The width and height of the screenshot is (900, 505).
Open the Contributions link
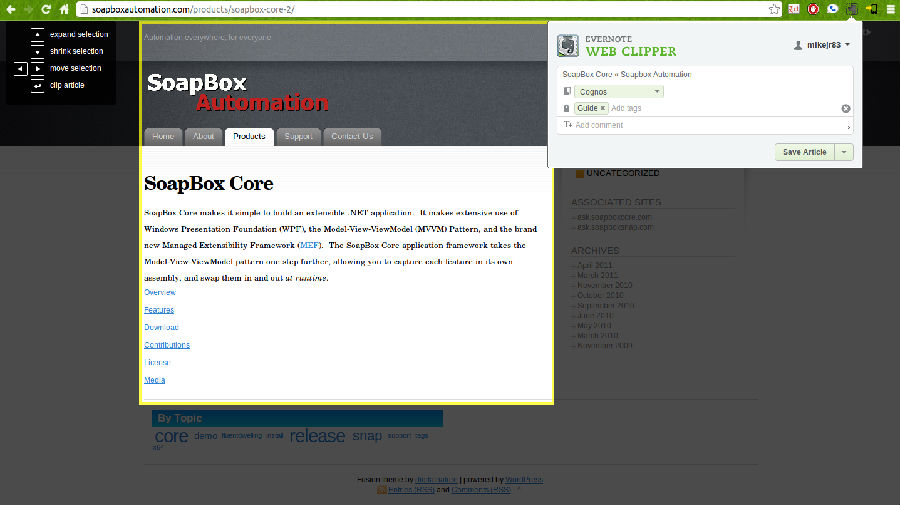tap(167, 345)
